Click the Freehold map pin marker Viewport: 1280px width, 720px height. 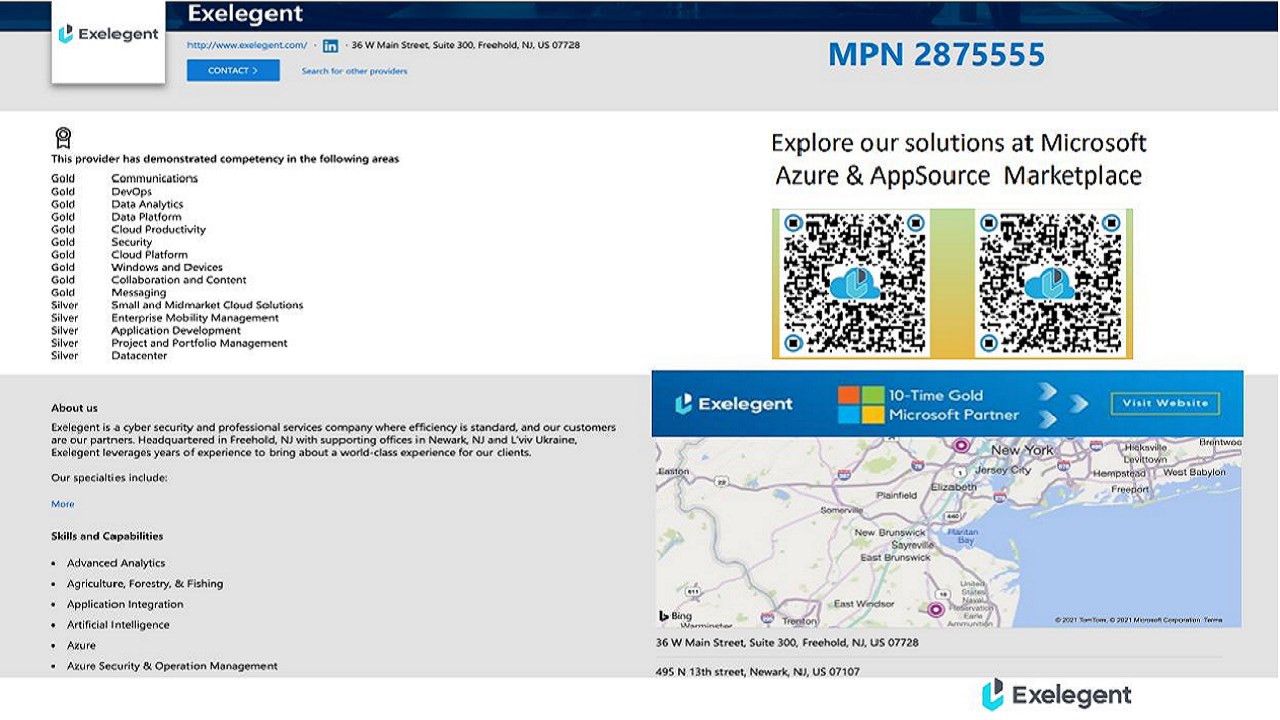[x=937, y=609]
